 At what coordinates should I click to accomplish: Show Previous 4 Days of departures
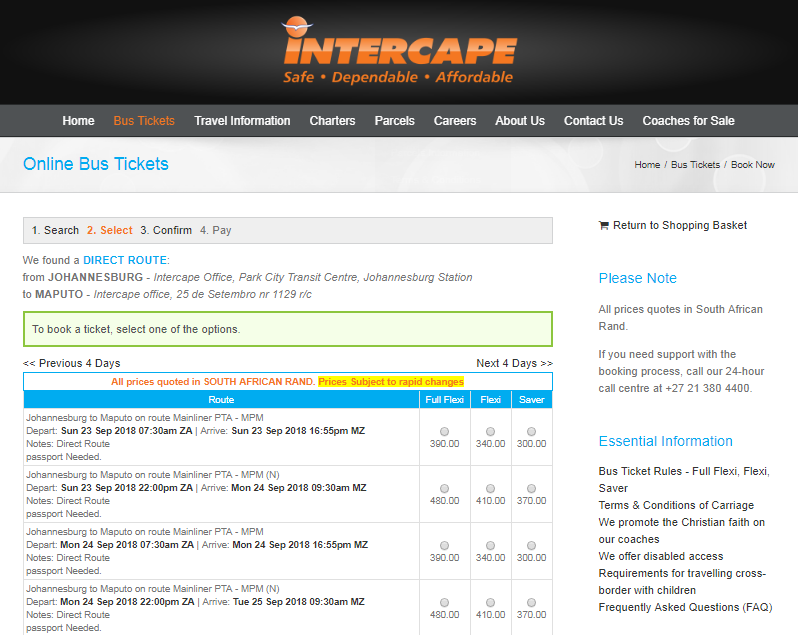[72, 363]
